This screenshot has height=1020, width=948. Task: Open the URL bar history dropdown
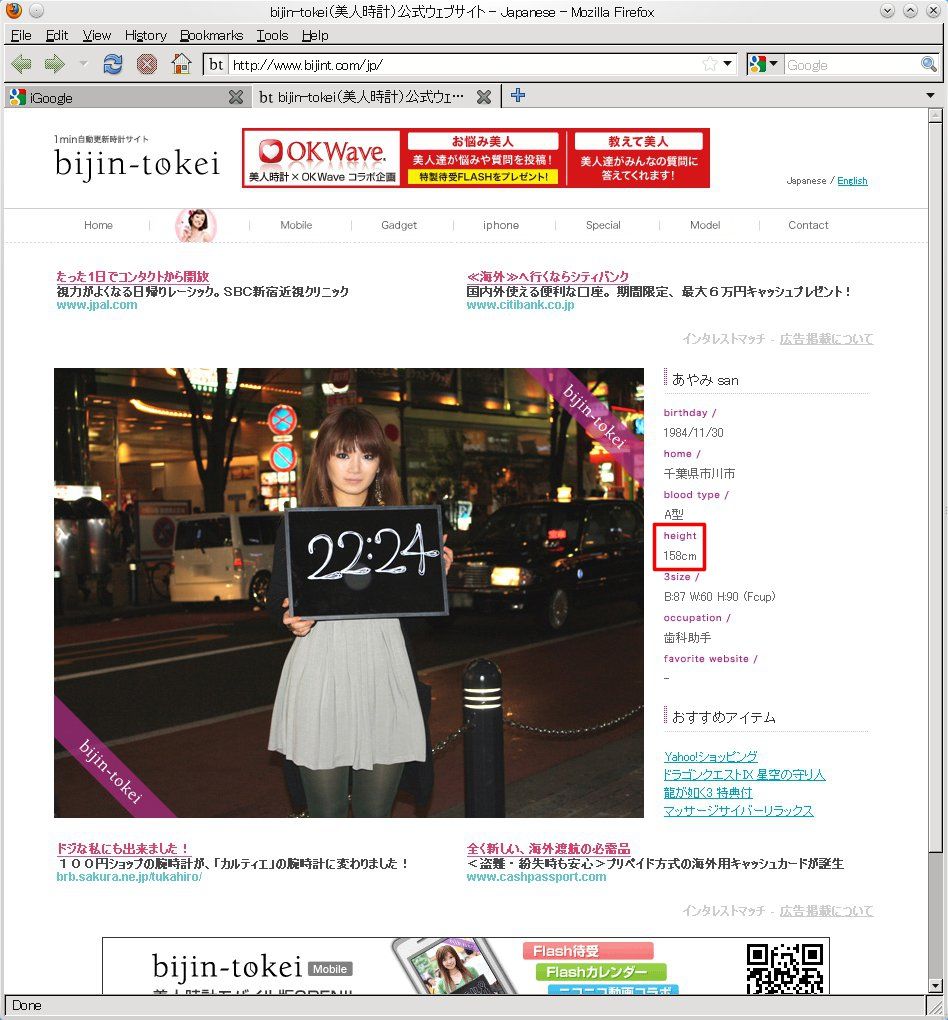[728, 64]
